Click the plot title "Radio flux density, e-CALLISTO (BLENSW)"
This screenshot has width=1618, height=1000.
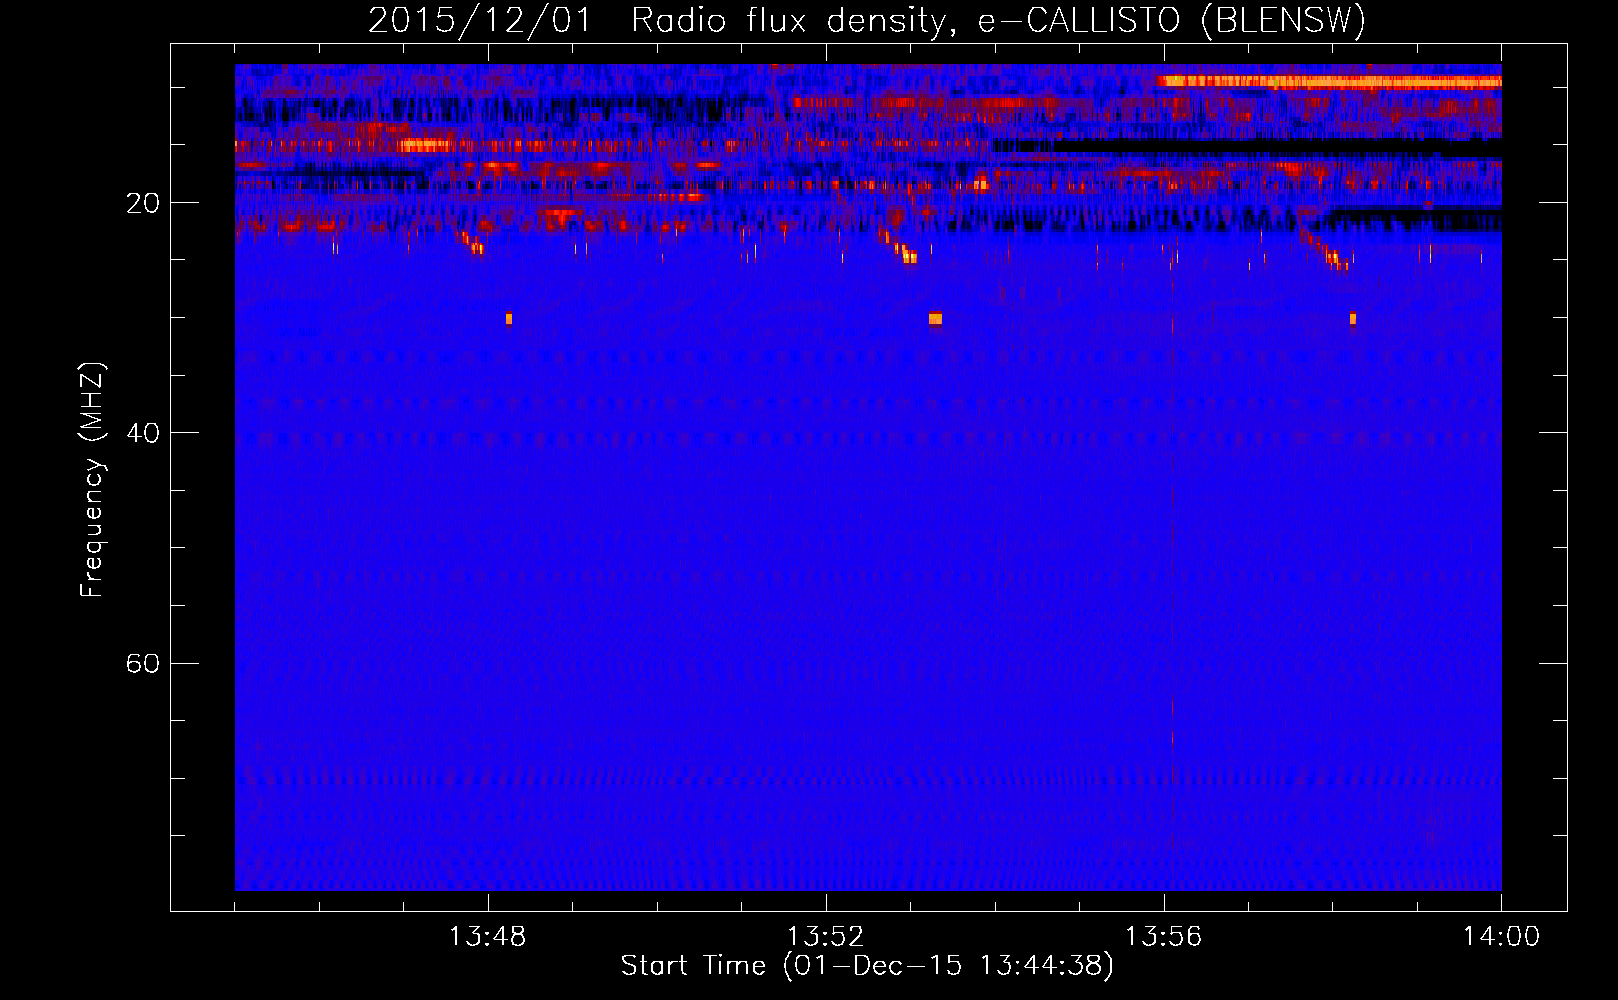[998, 21]
